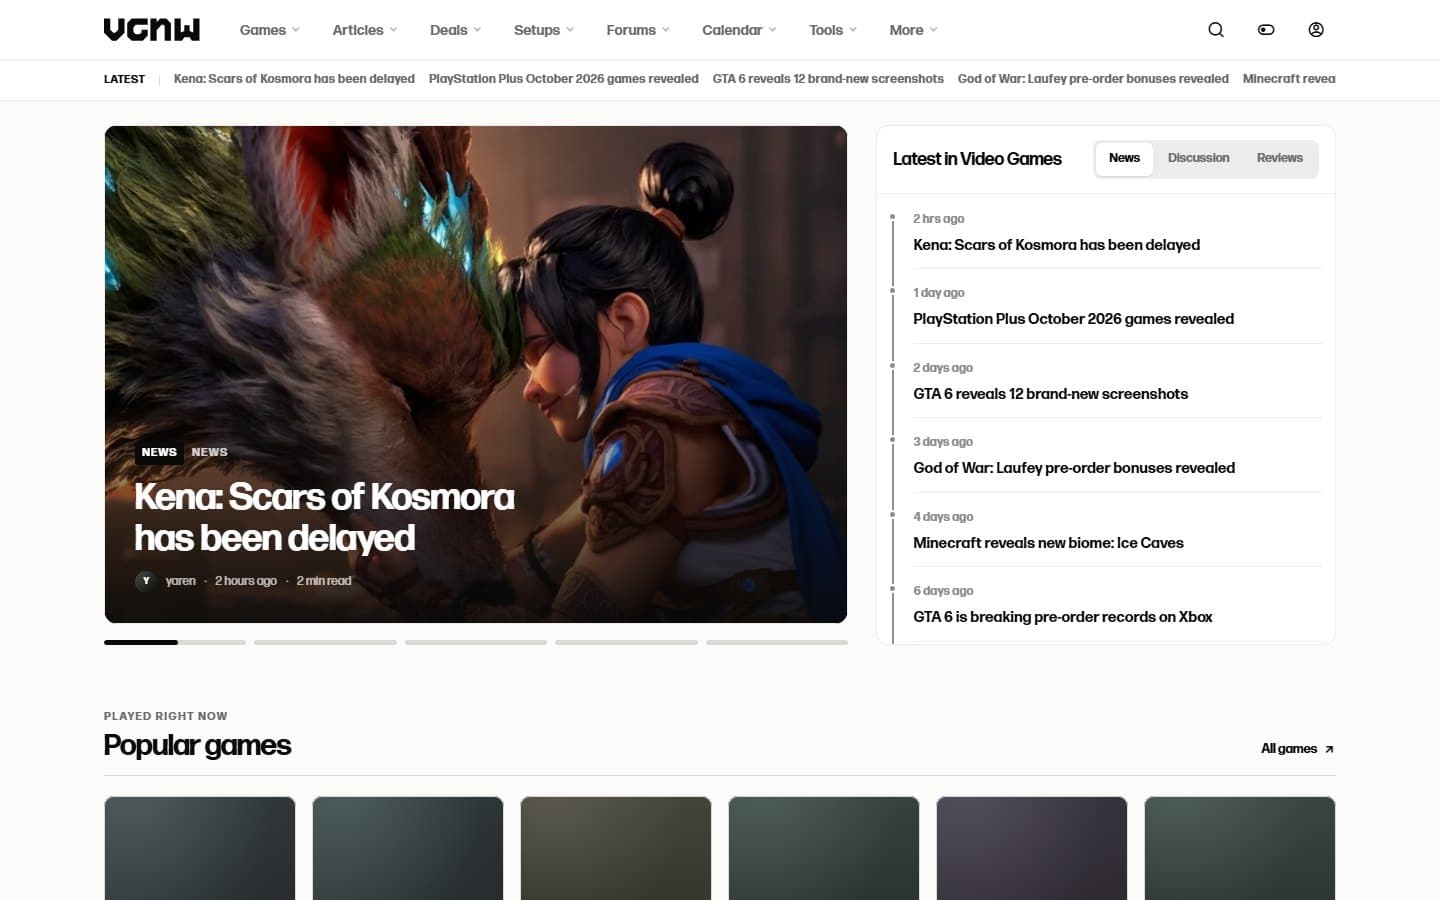Open the search icon
The height and width of the screenshot is (900, 1440).
click(1216, 30)
